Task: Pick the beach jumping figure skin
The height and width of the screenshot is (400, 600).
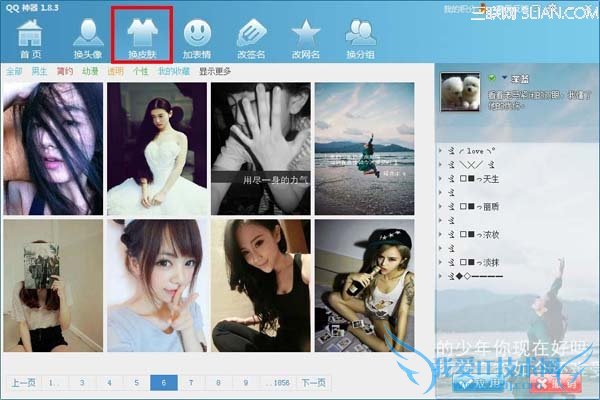Action: coord(364,149)
